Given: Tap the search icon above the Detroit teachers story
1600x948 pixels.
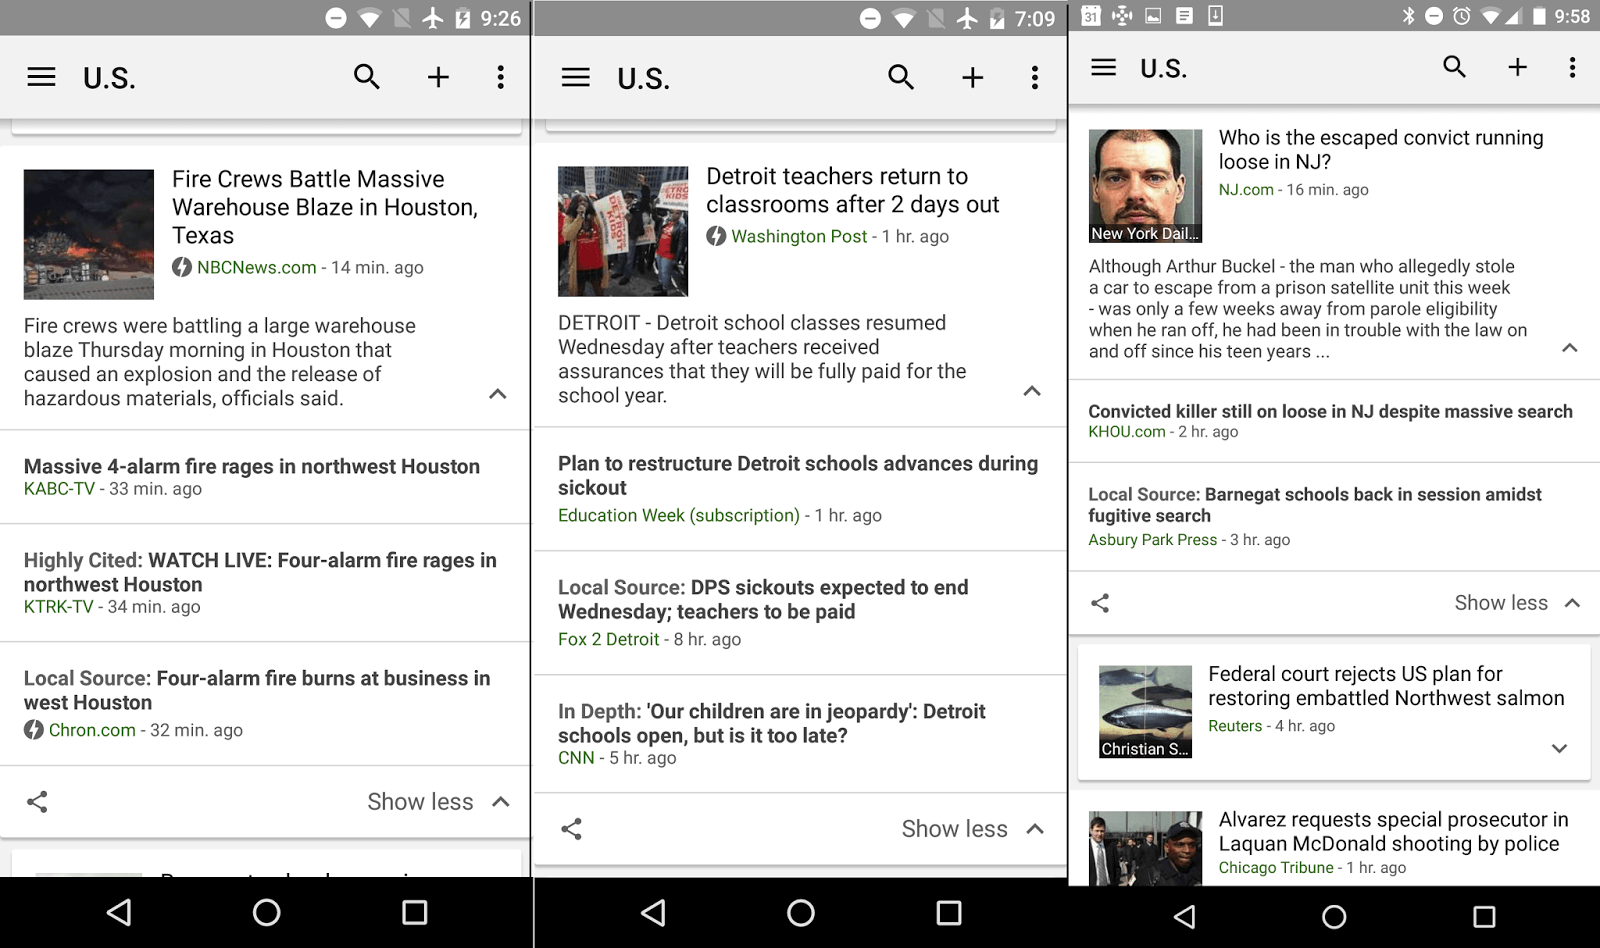Looking at the screenshot, I should pos(900,77).
